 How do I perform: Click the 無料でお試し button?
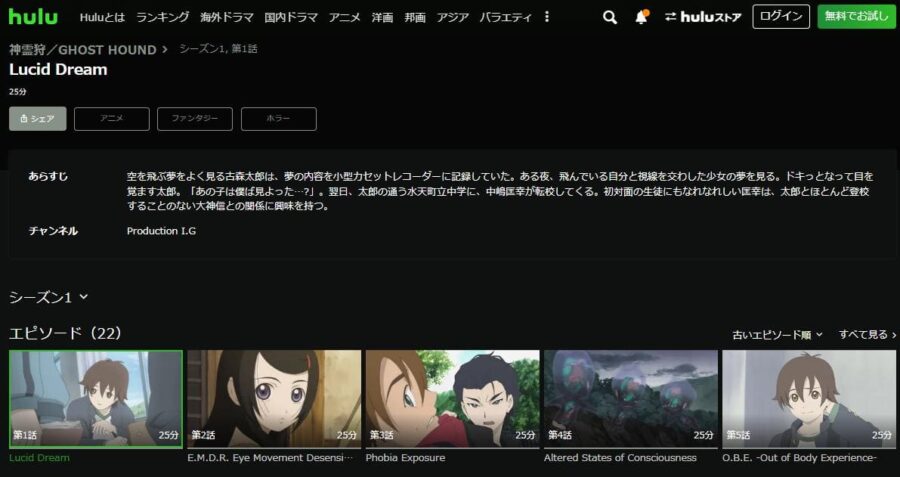tap(856, 17)
